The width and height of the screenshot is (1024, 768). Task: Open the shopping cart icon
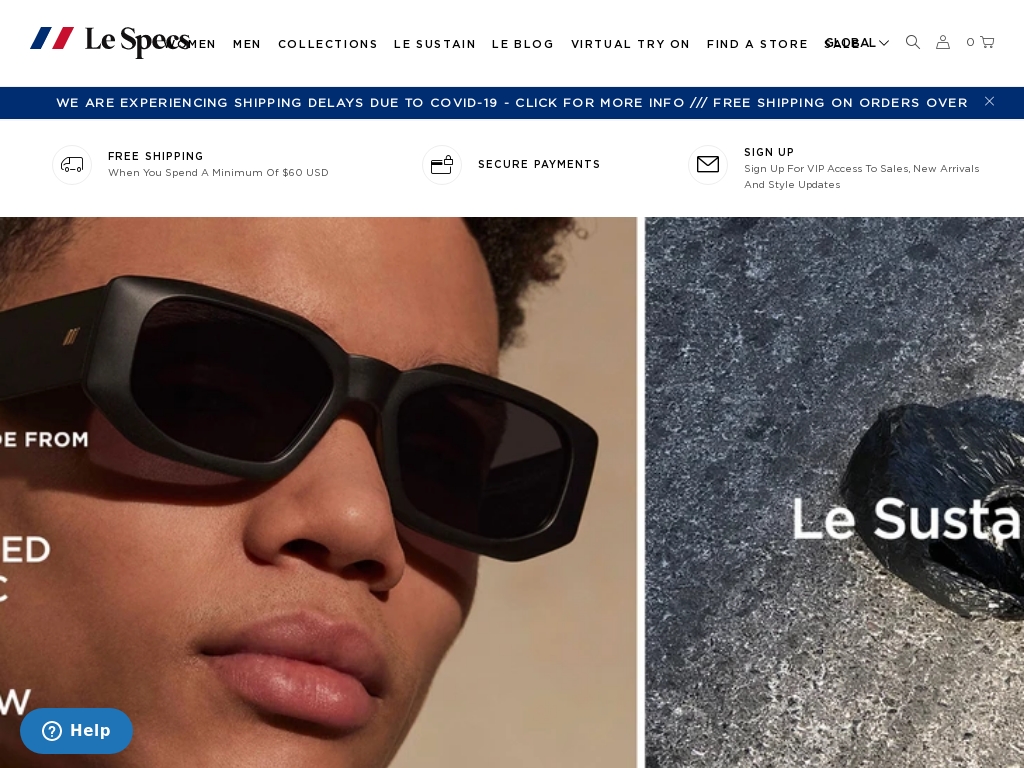987,42
